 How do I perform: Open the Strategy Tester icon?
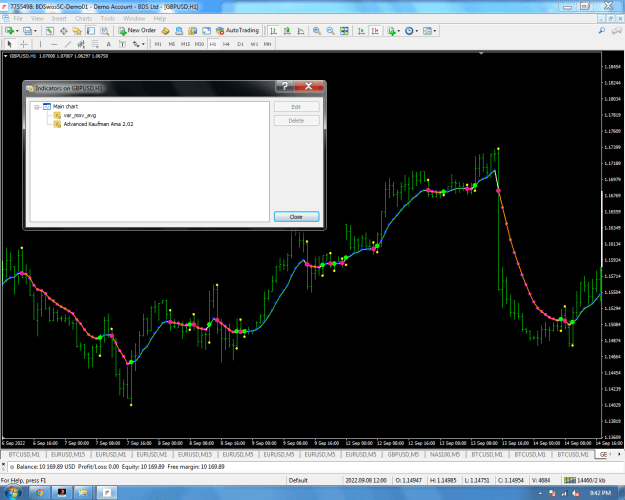pos(104,31)
